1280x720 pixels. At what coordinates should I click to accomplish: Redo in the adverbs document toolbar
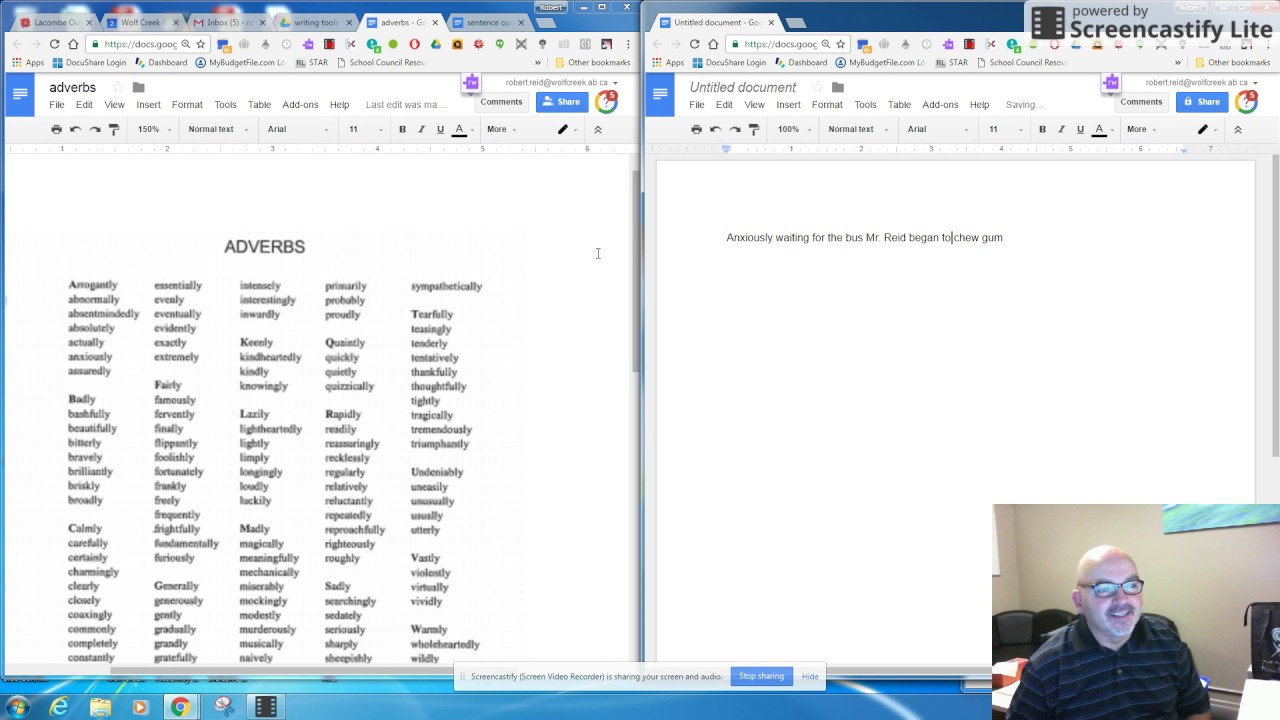pyautogui.click(x=94, y=129)
